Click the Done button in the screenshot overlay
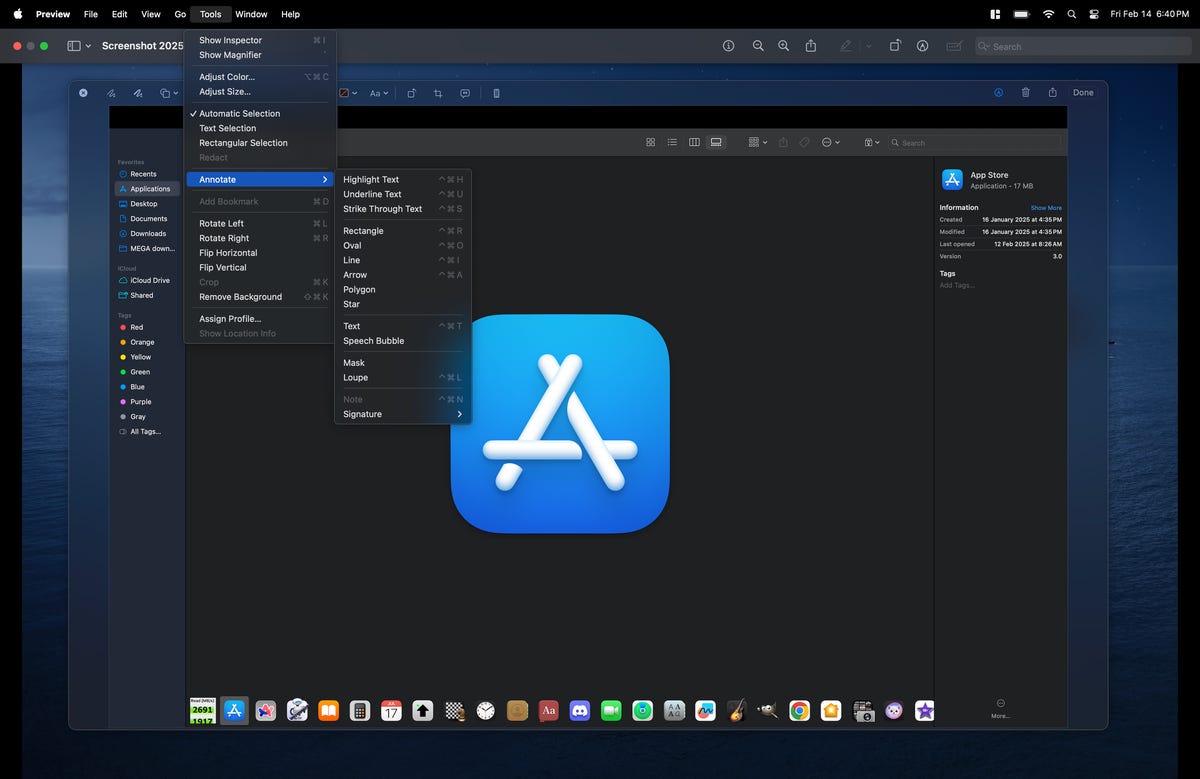 (x=1083, y=92)
